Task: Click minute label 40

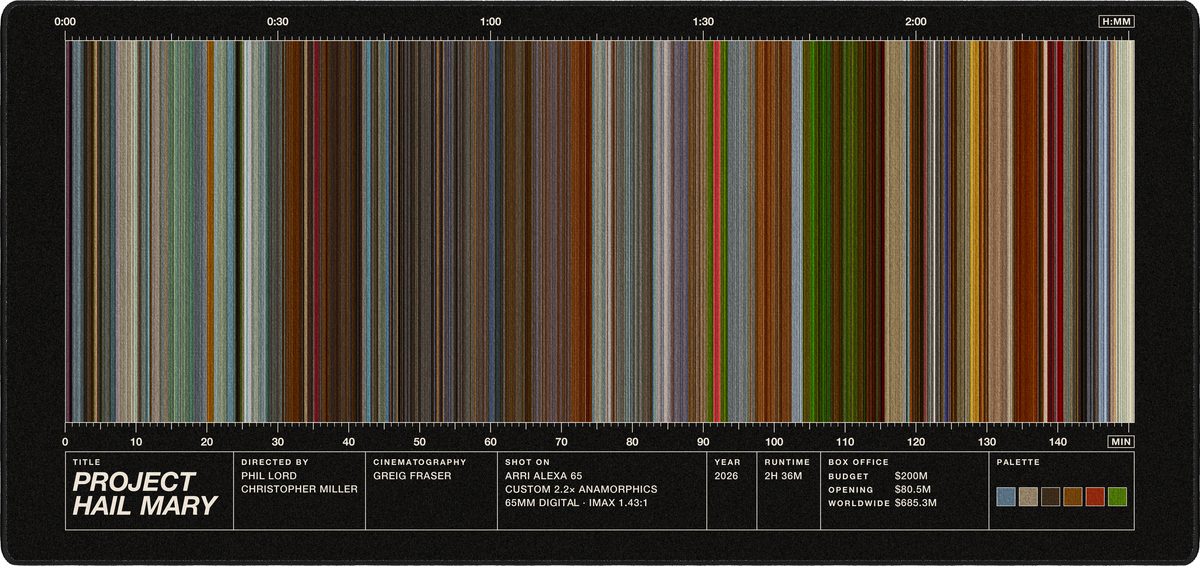Action: tap(349, 441)
